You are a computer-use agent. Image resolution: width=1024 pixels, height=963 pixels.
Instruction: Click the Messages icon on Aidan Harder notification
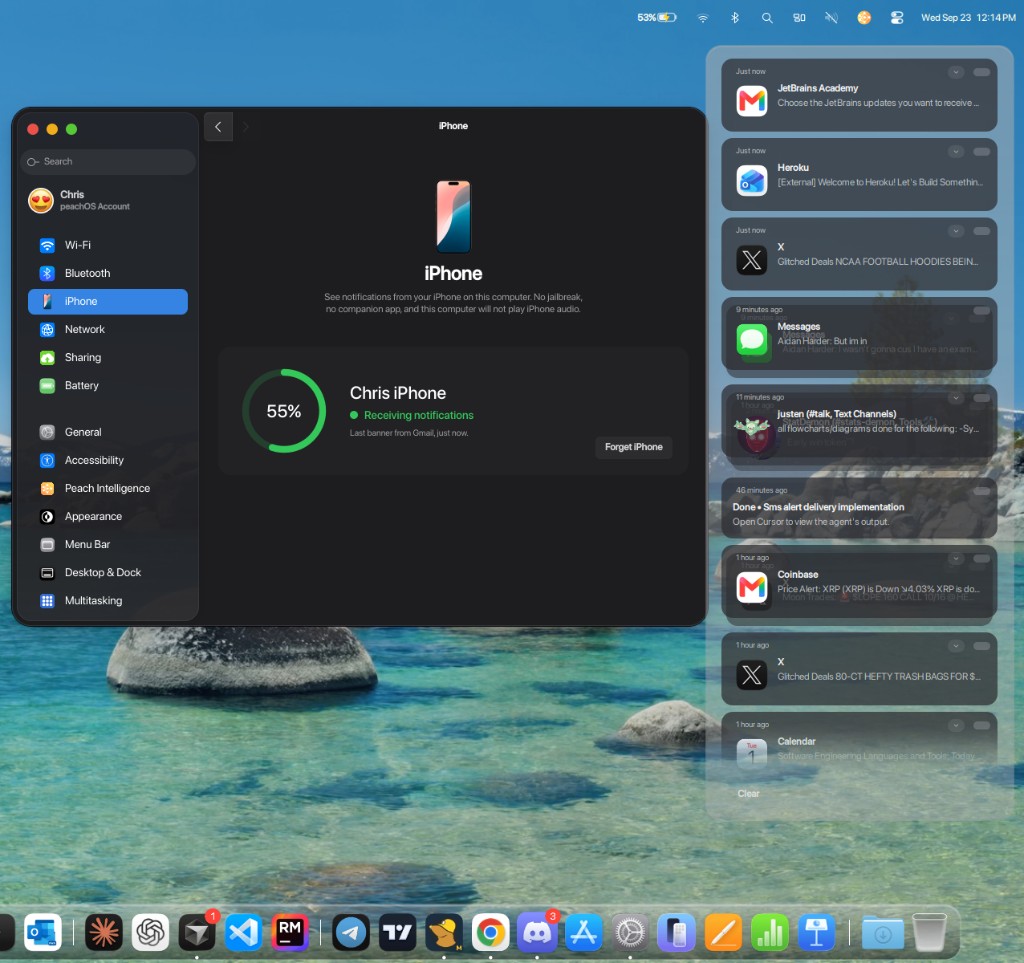[752, 339]
